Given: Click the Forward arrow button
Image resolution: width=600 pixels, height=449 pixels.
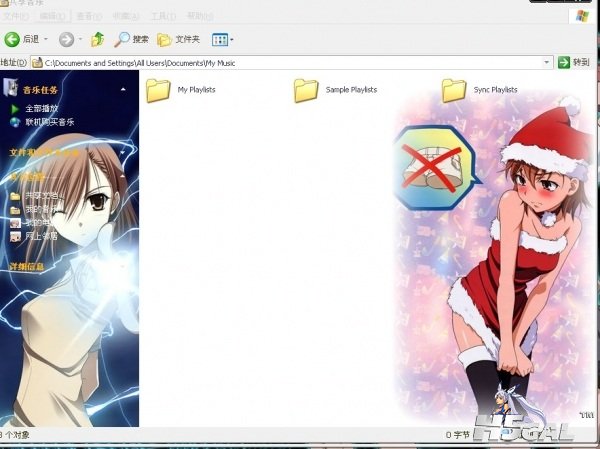Looking at the screenshot, I should [66, 39].
